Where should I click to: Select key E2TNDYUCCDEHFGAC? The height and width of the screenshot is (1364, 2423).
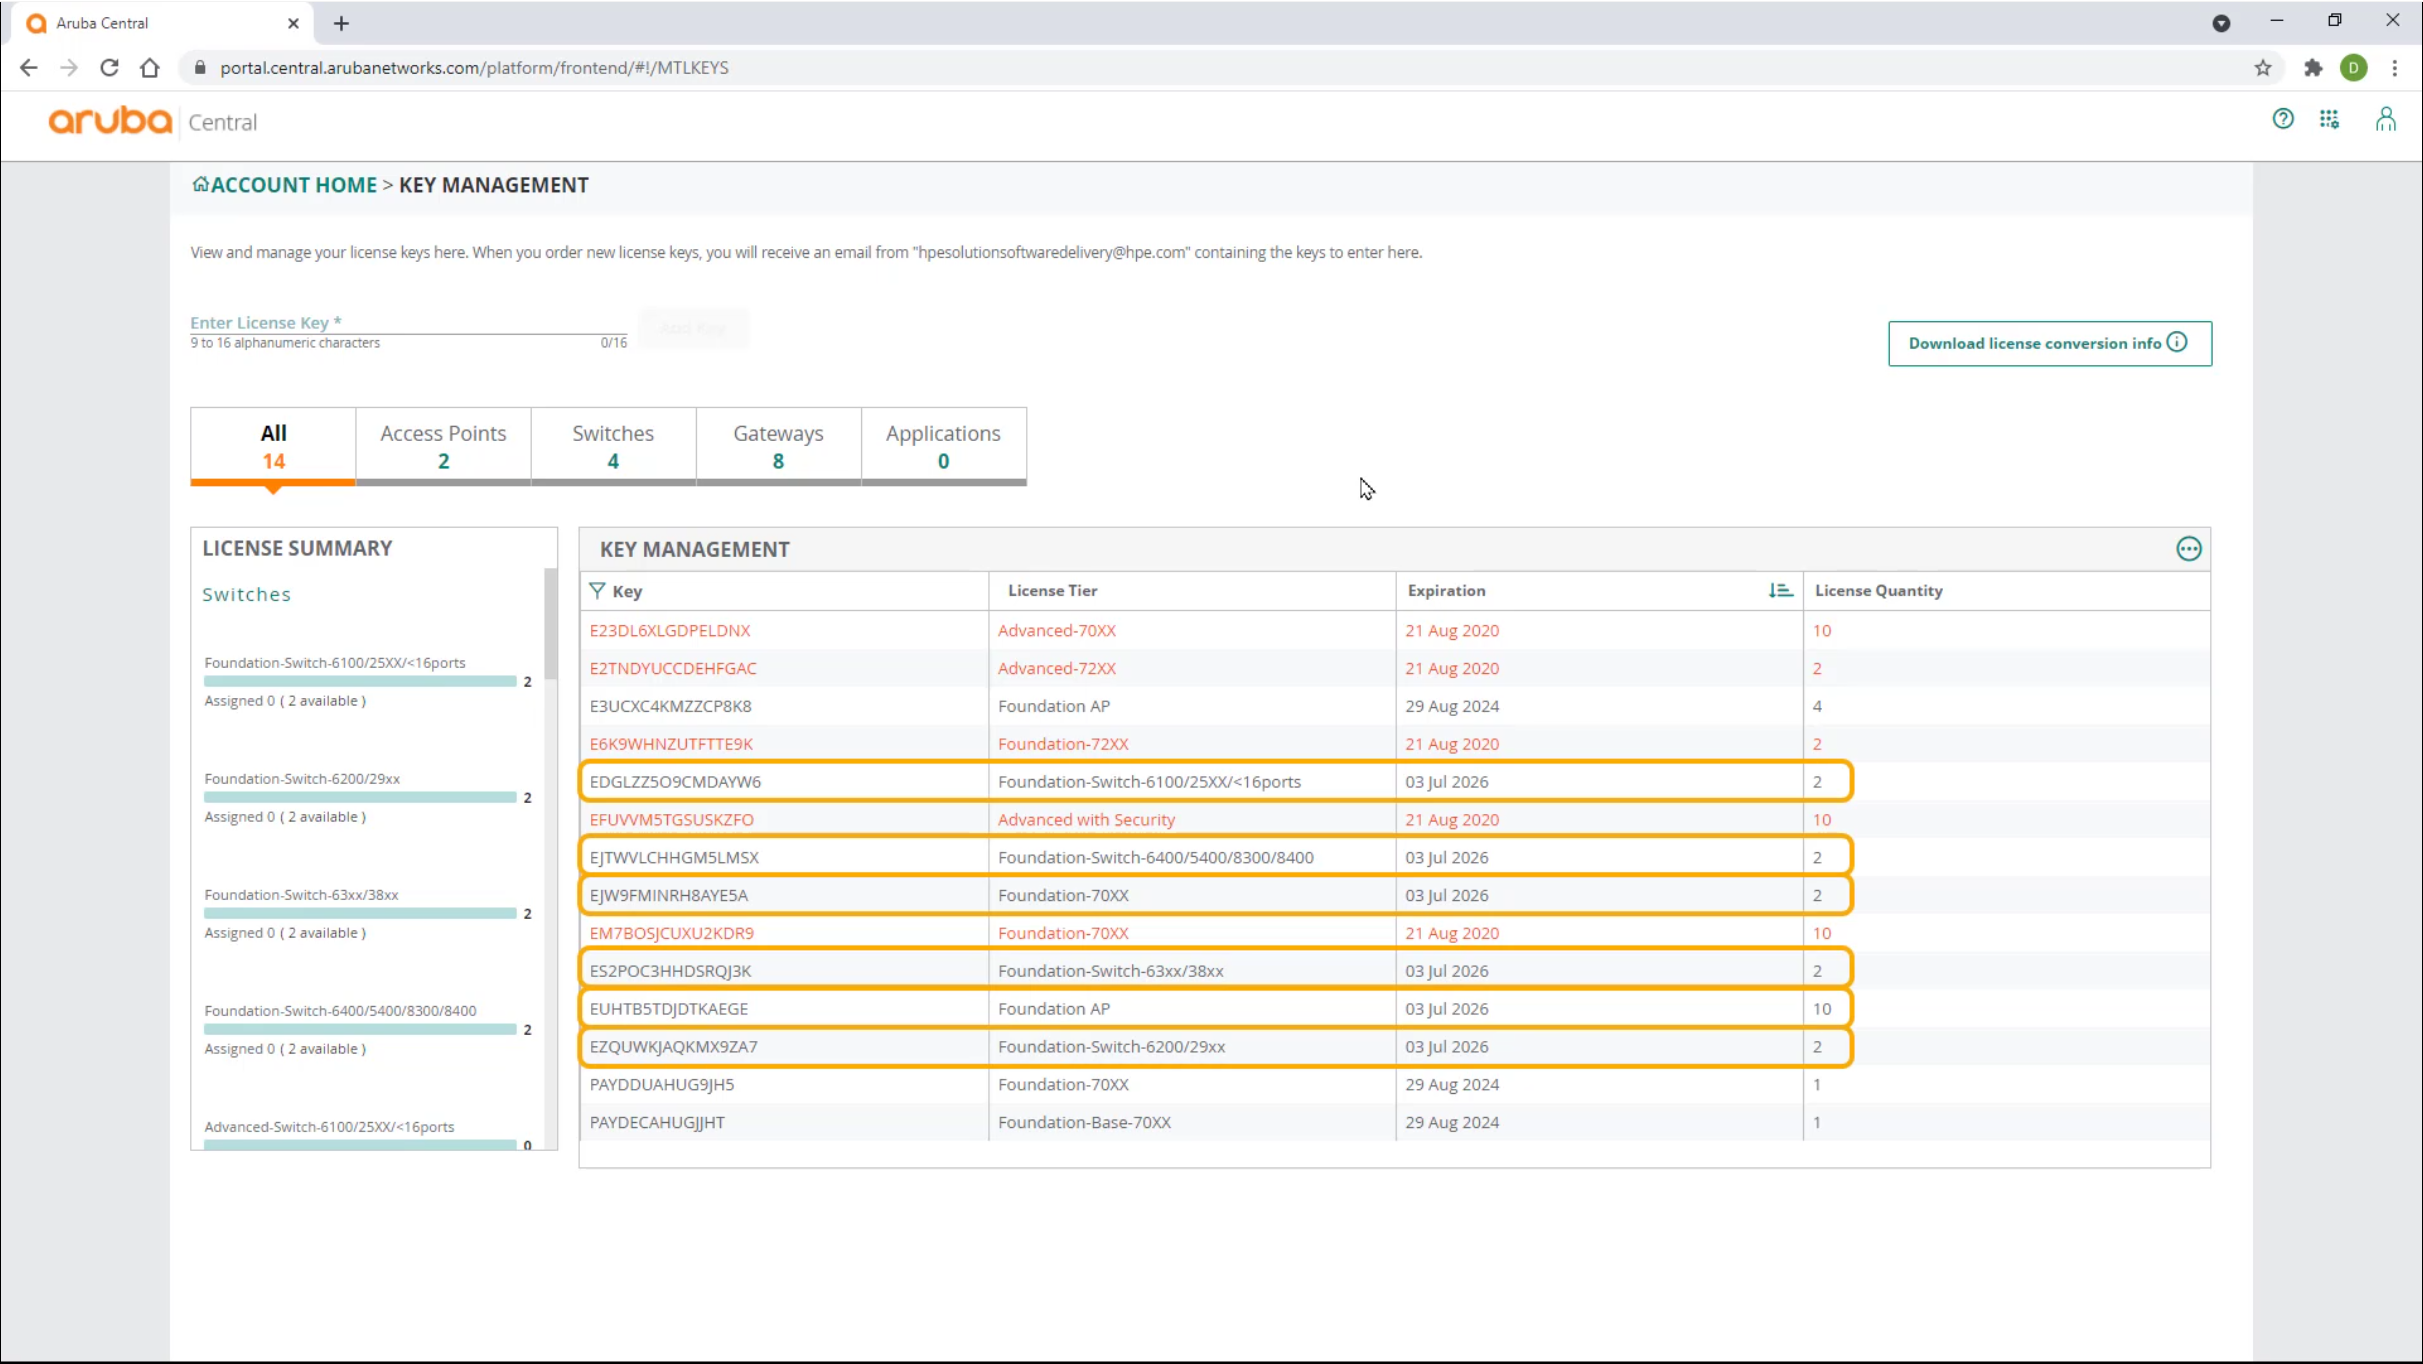point(673,668)
